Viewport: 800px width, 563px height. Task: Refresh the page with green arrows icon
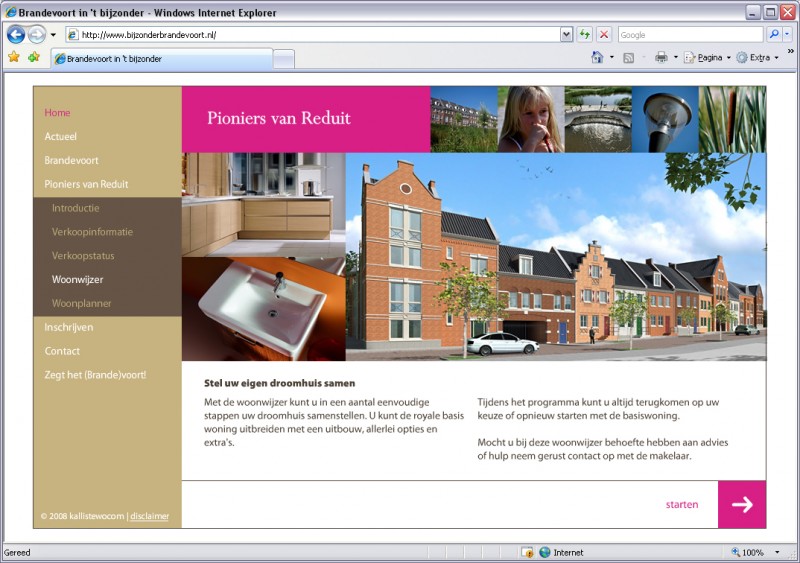585,35
